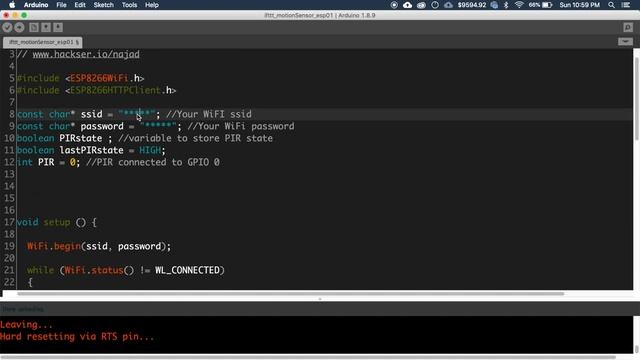Click the horizontal scrollbar under the console
640x360 pixels.
pyautogui.click(x=308, y=357)
